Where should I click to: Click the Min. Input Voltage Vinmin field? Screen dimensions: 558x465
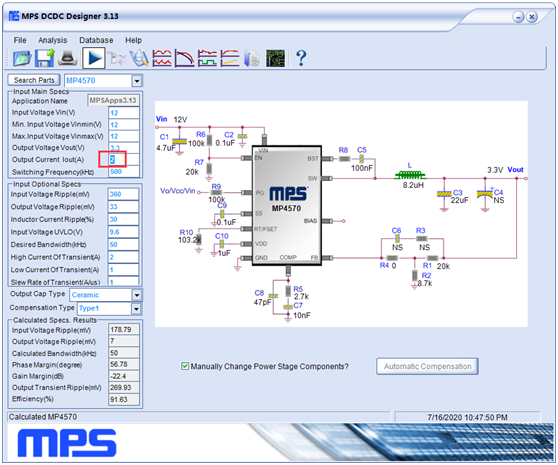coord(124,125)
